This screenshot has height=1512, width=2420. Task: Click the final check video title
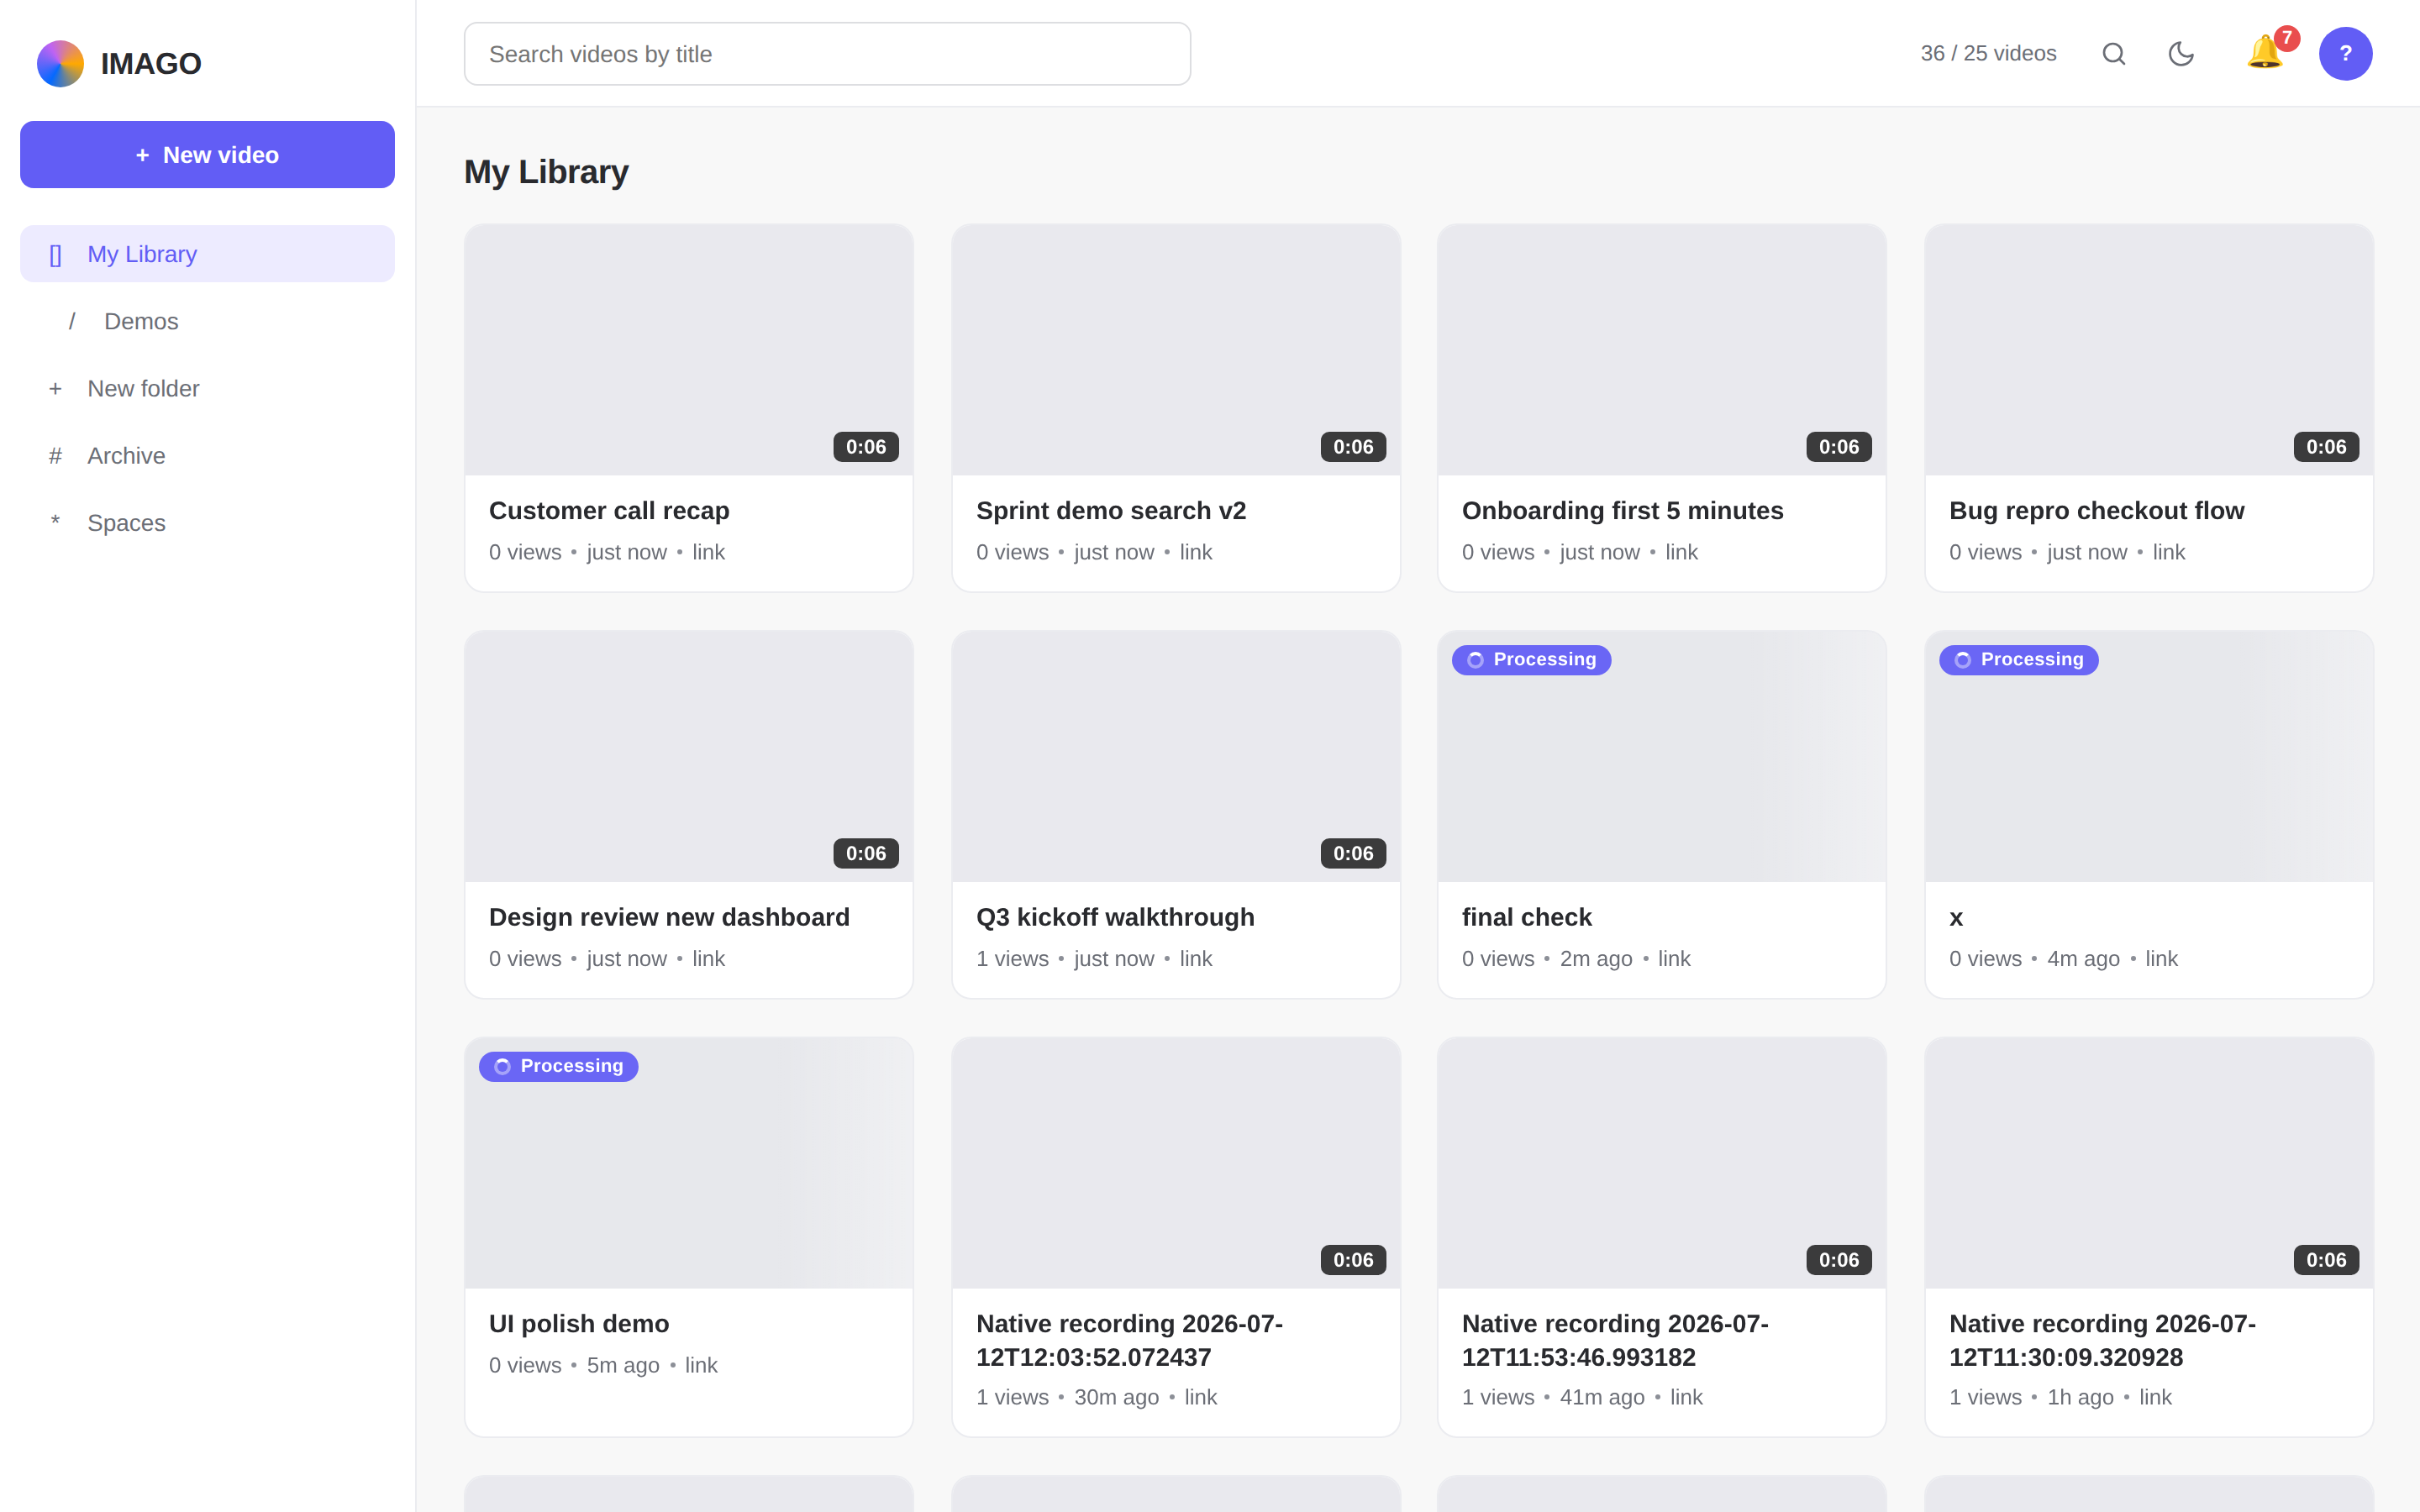coord(1526,917)
